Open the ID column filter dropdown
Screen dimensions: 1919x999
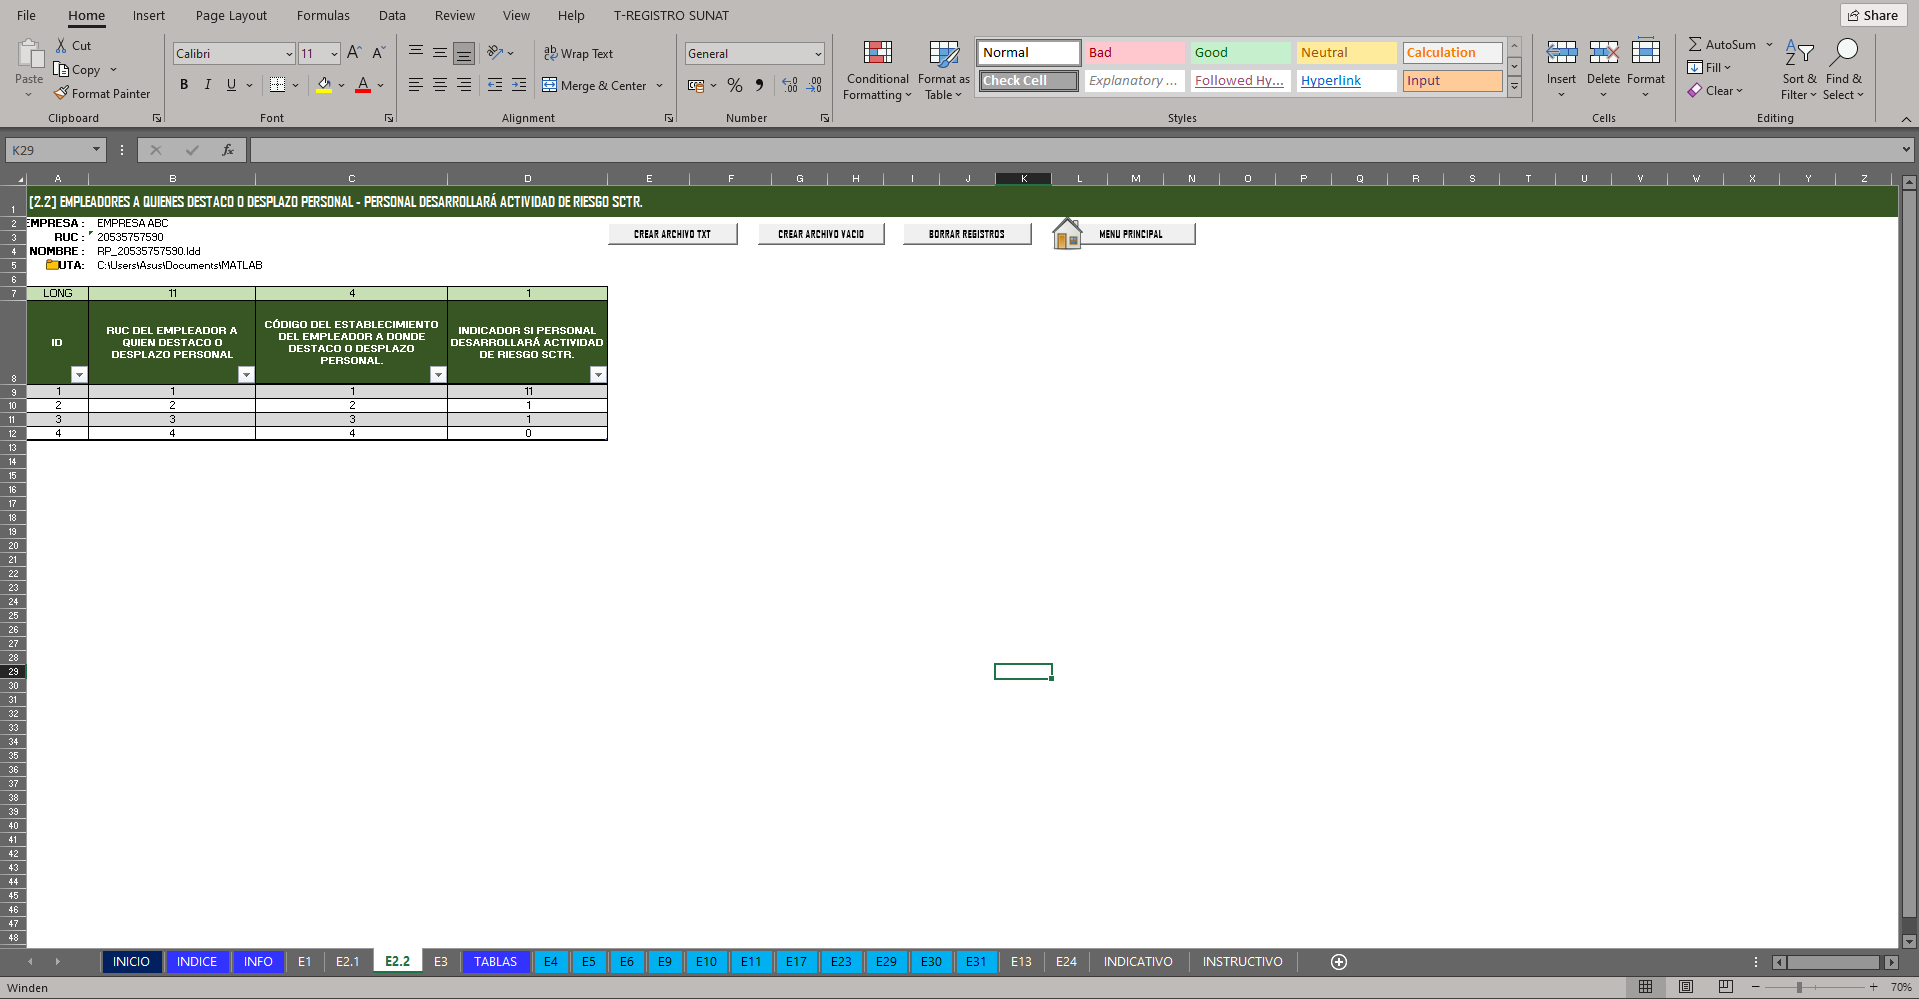(79, 375)
